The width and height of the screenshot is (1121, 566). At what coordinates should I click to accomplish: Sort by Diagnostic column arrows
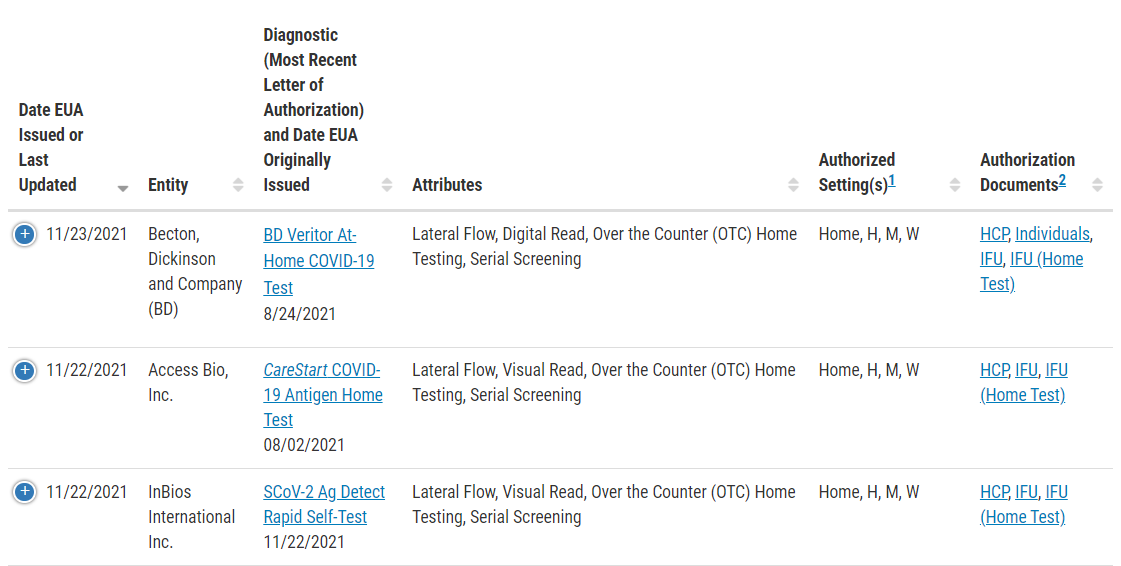pos(387,185)
